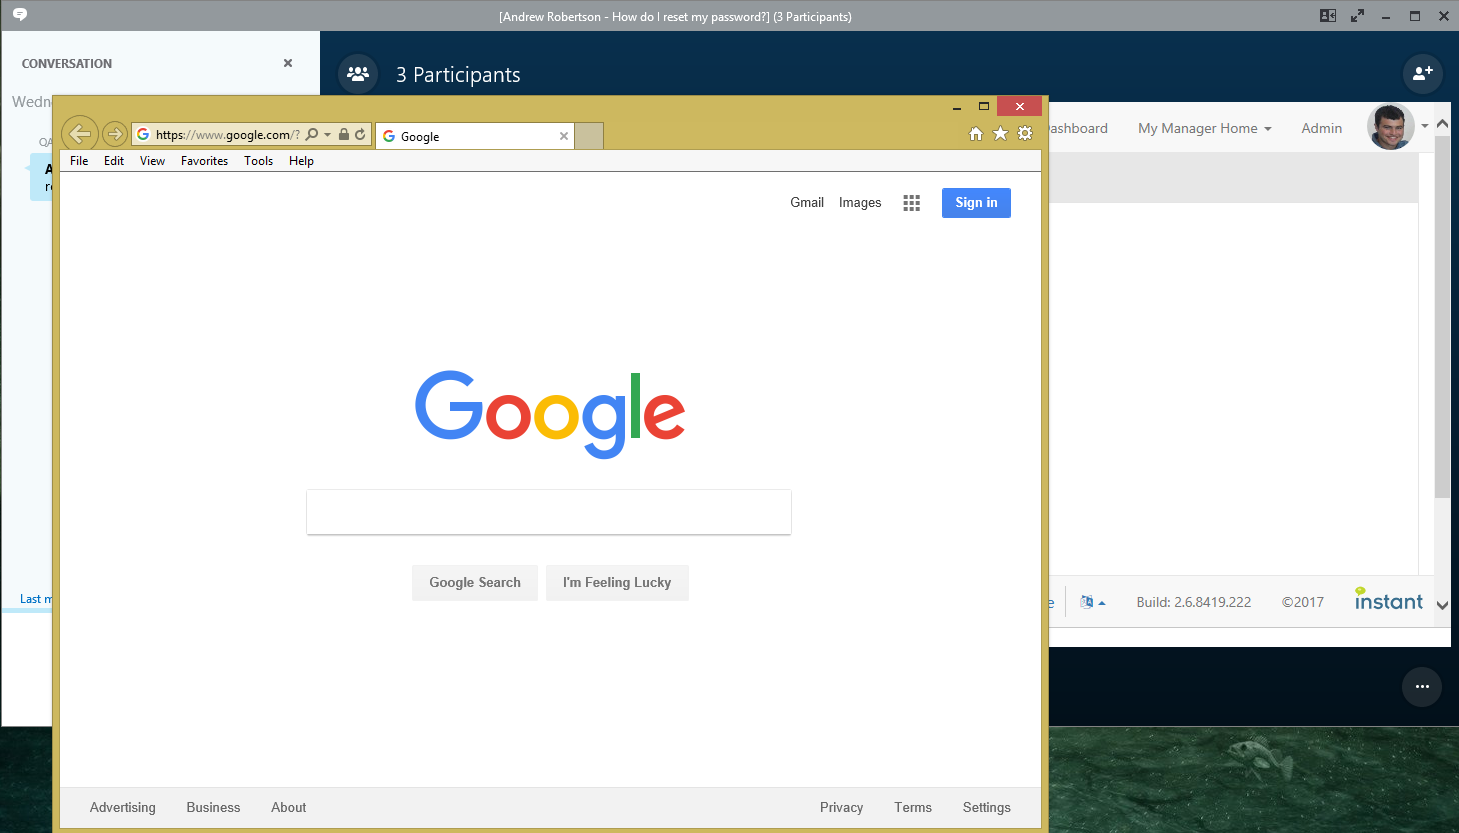Expand the profile avatar dropdown arrow
The height and width of the screenshot is (833, 1459).
click(1425, 127)
